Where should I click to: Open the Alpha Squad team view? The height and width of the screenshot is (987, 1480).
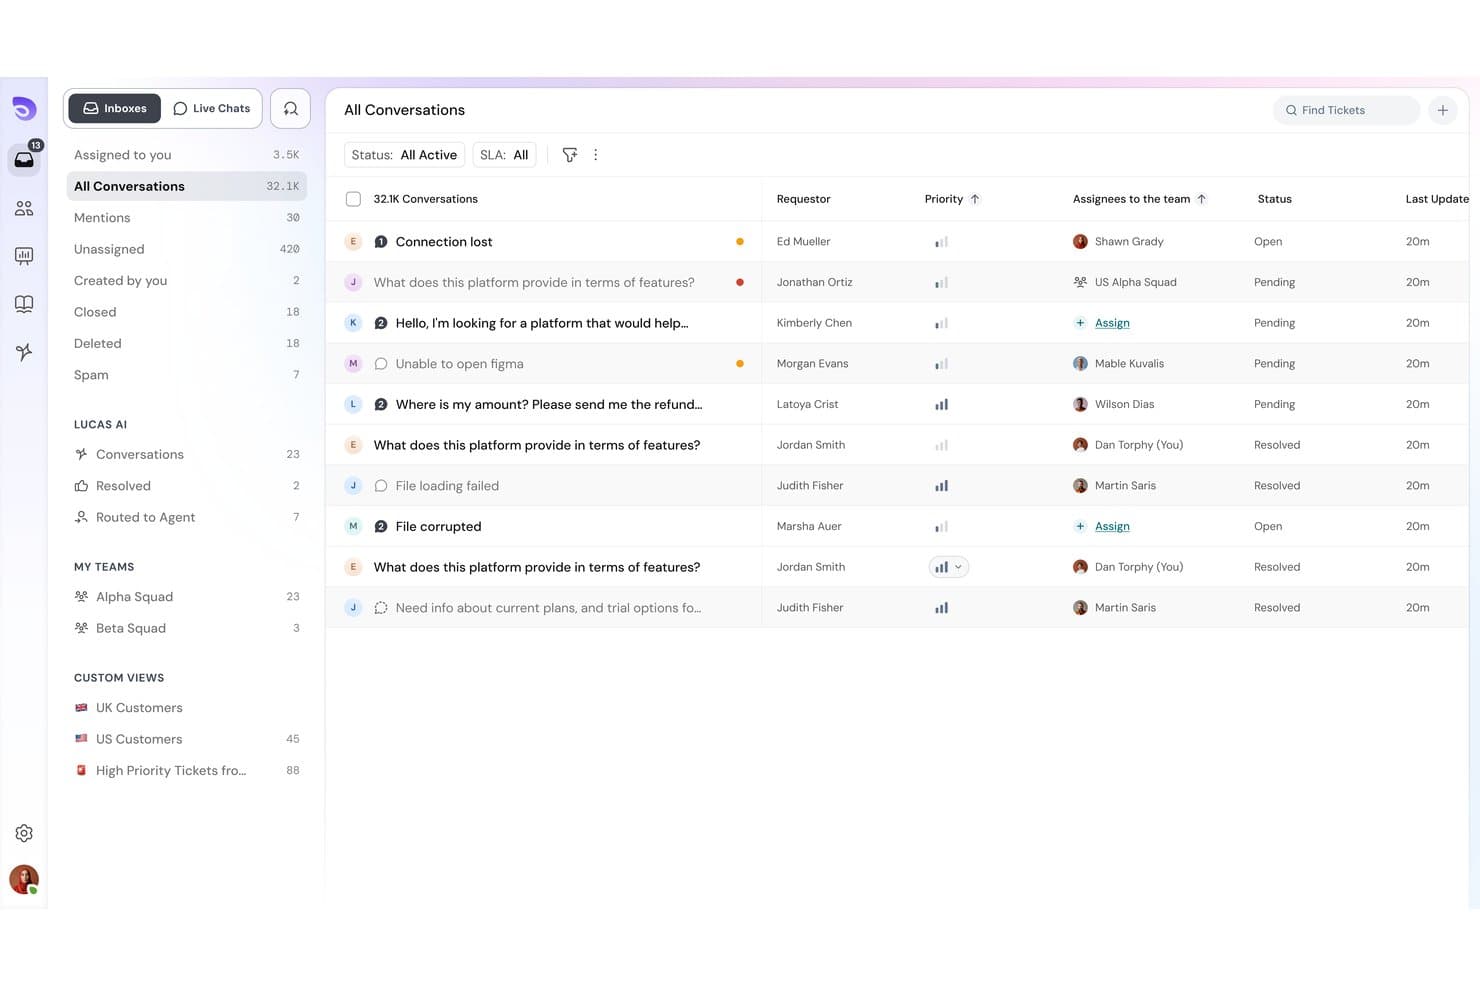click(x=186, y=597)
